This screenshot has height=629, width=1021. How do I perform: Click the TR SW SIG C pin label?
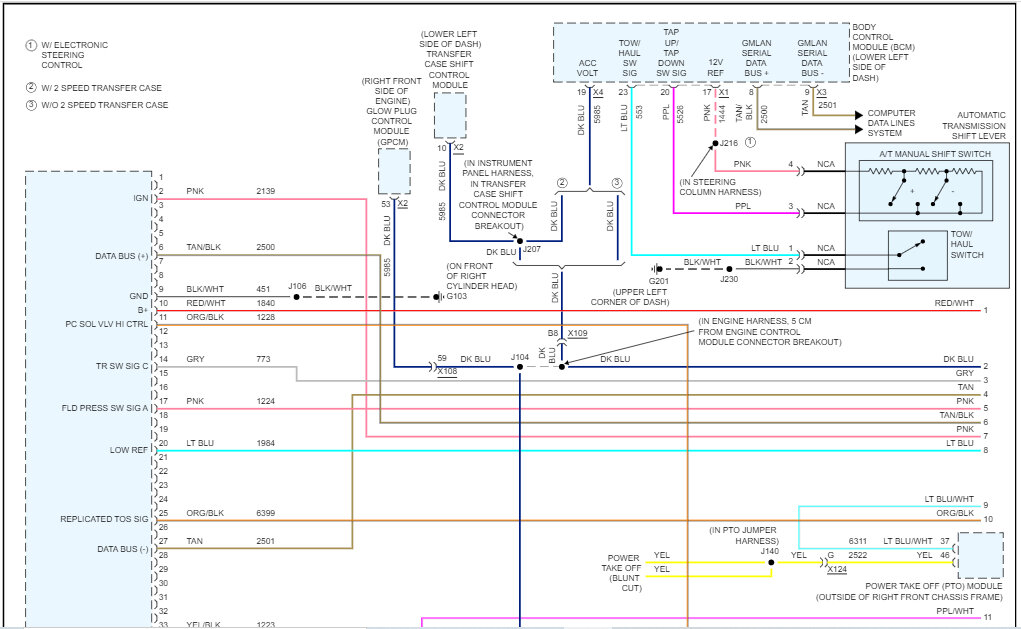(x=122, y=366)
